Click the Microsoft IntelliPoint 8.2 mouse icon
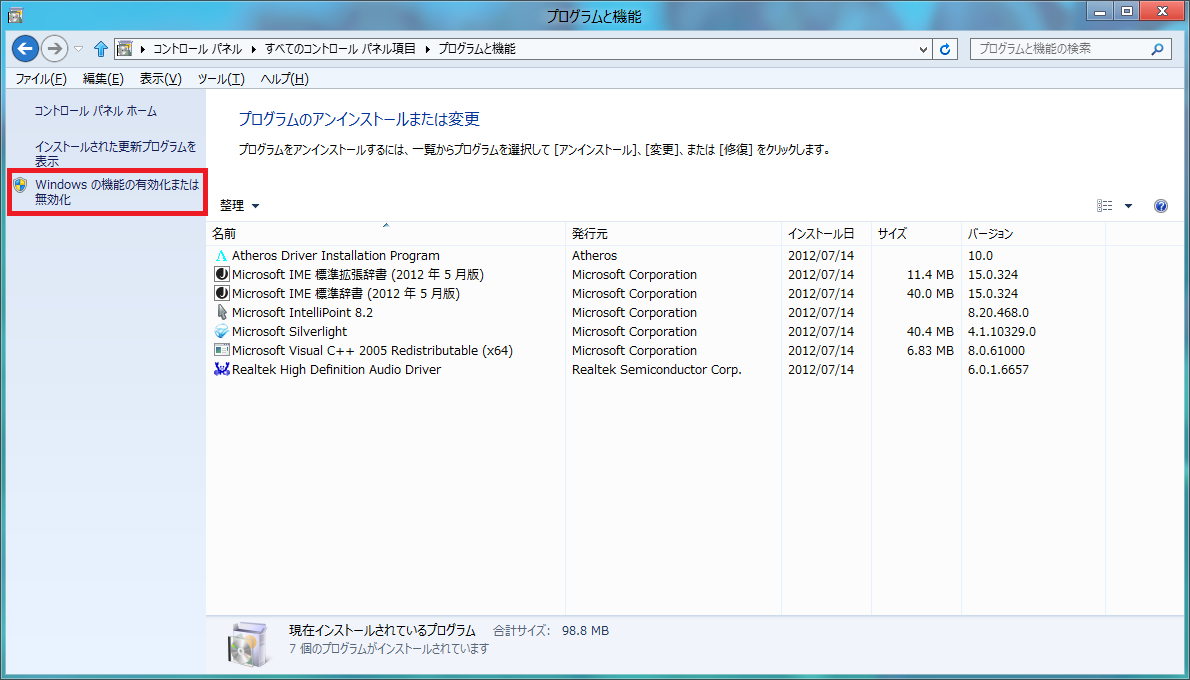 coord(221,313)
